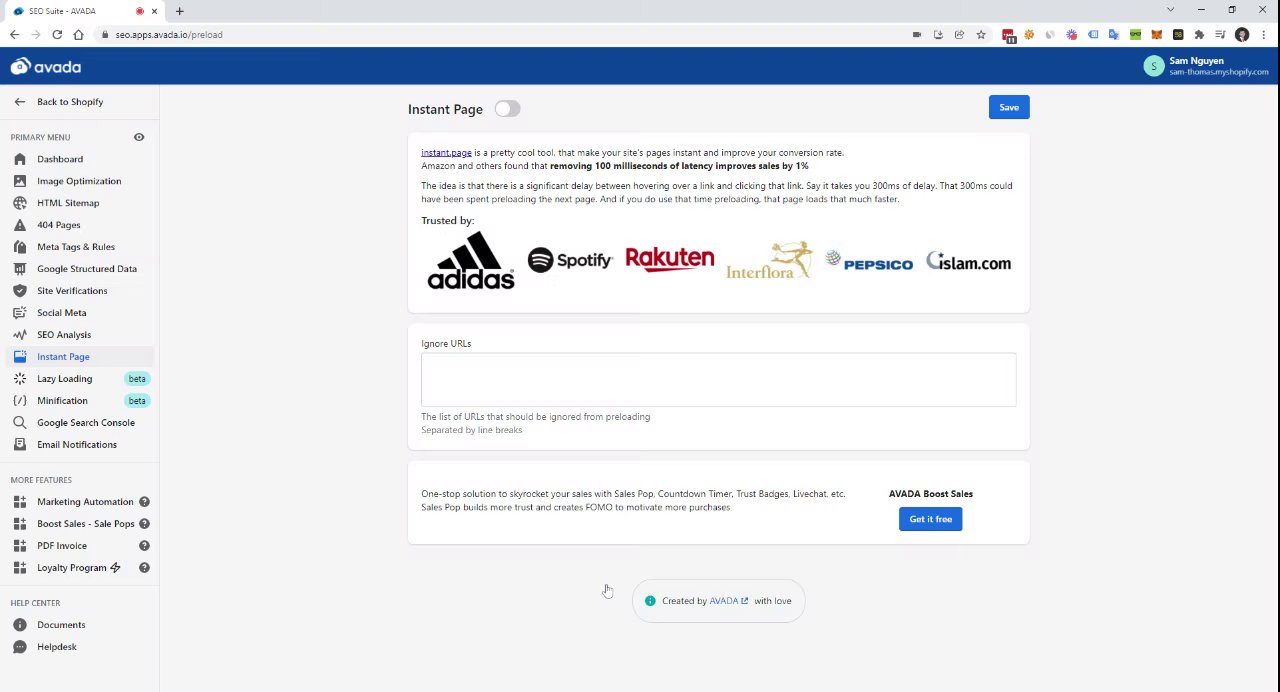Image resolution: width=1280 pixels, height=692 pixels.
Task: Click the Dashboard home icon
Action: (x=20, y=159)
